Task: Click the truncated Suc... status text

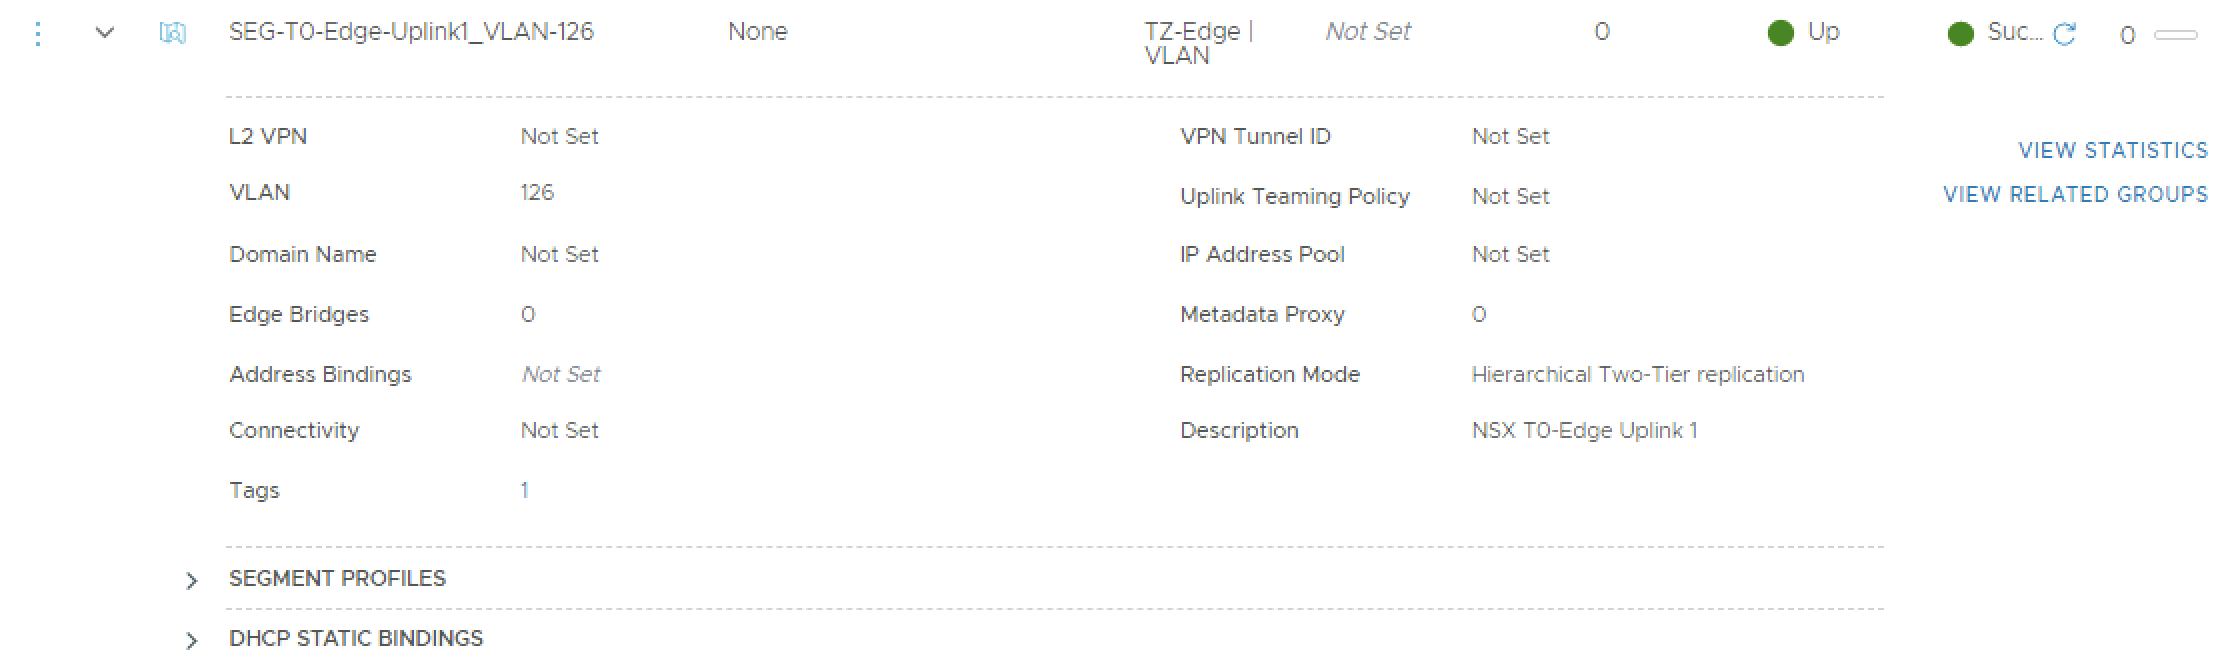Action: 2014,32
